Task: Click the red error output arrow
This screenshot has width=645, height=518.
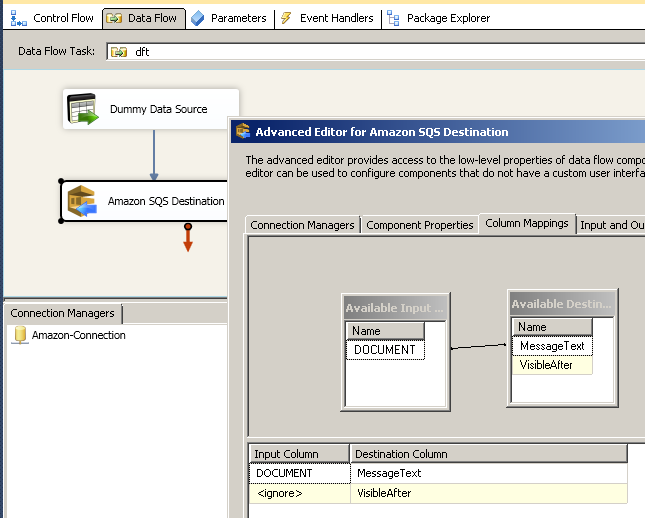Action: (x=187, y=239)
